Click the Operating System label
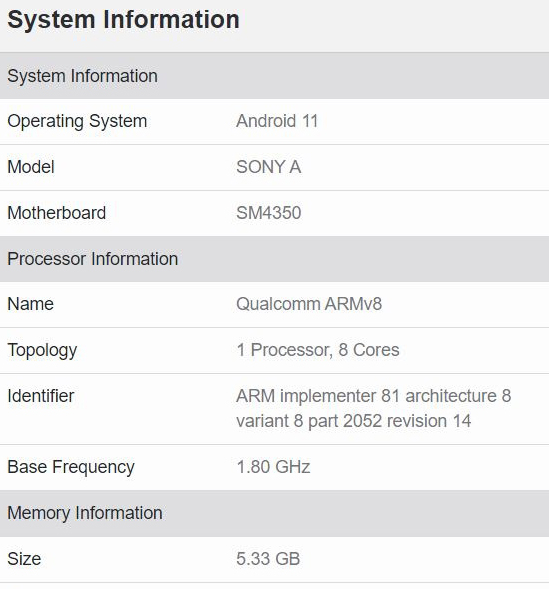The image size is (549, 589). (x=77, y=122)
